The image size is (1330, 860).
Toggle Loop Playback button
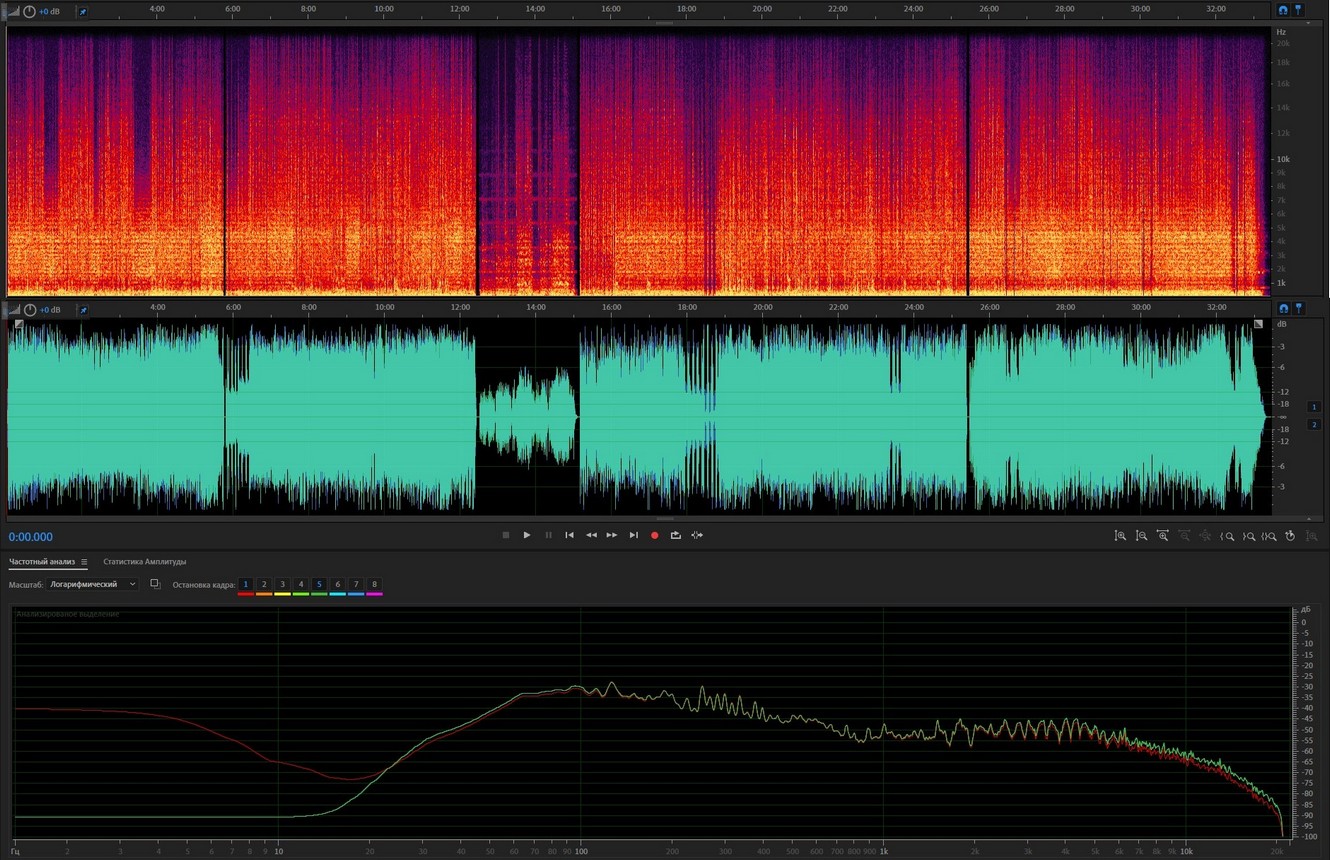point(676,535)
